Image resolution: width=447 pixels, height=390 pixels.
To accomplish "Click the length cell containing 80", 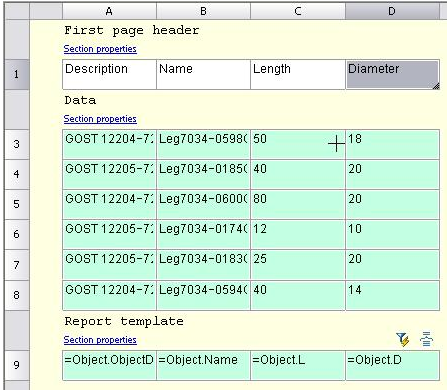I will pyautogui.click(x=298, y=204).
